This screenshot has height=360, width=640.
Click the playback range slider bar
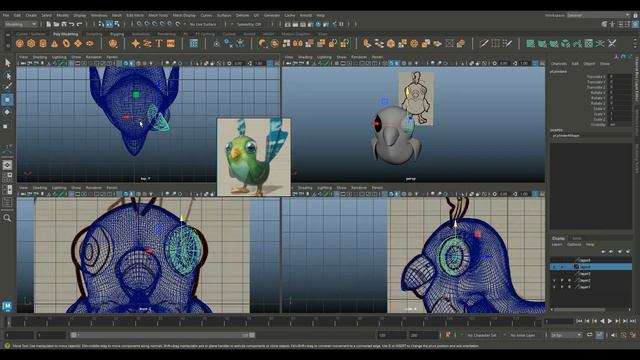[163, 335]
